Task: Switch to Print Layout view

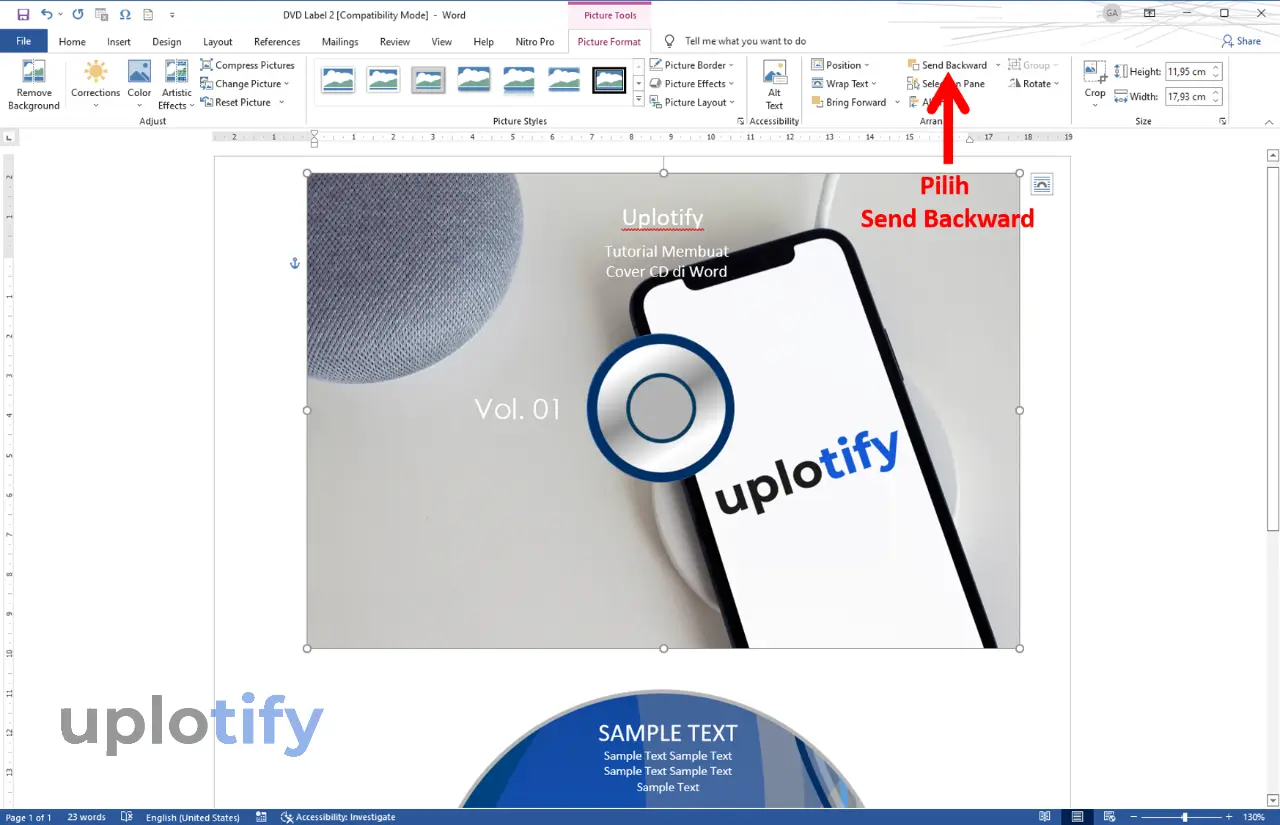Action: tap(1079, 816)
